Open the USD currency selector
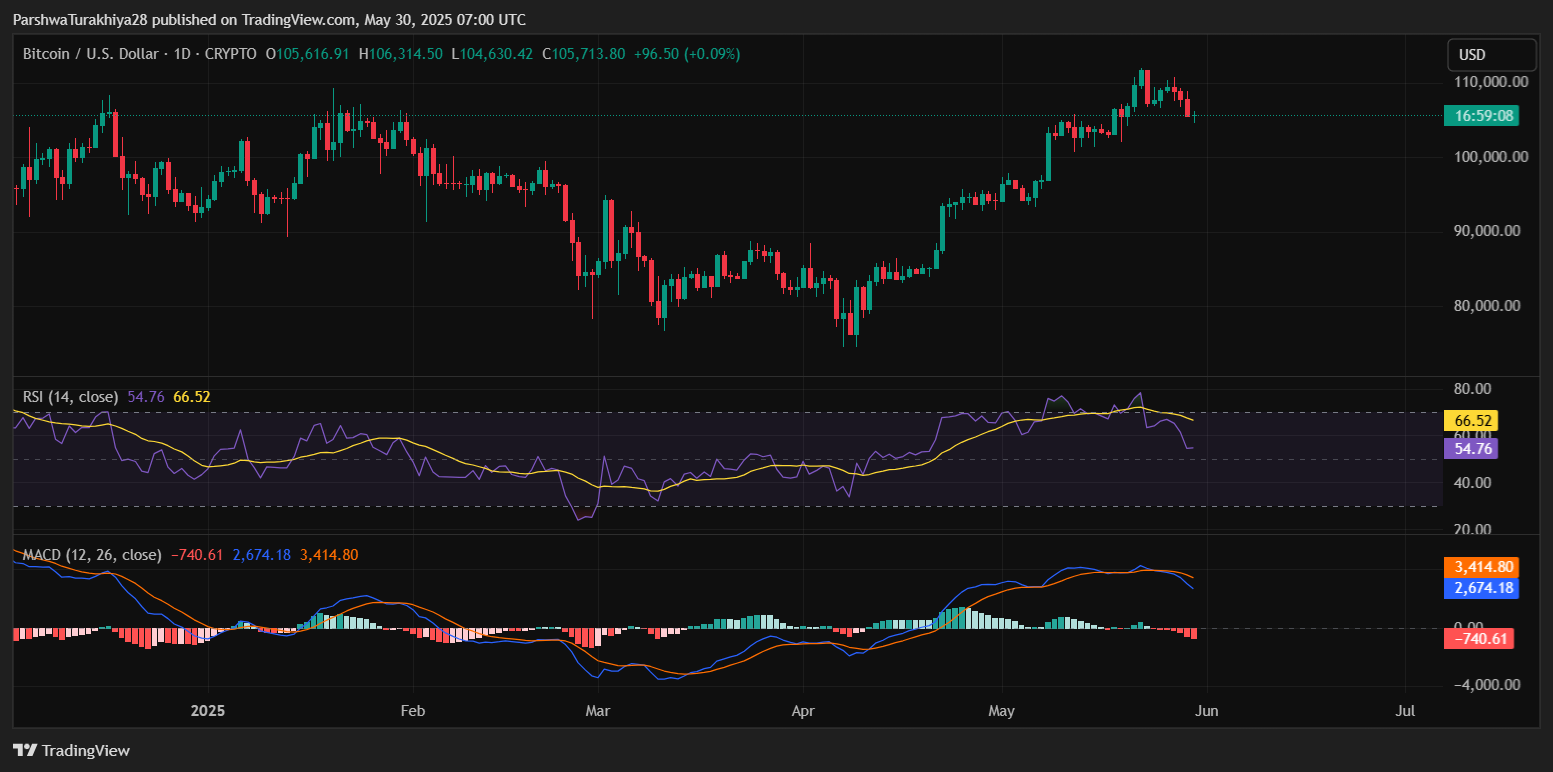This screenshot has height=772, width=1553. pyautogui.click(x=1491, y=55)
